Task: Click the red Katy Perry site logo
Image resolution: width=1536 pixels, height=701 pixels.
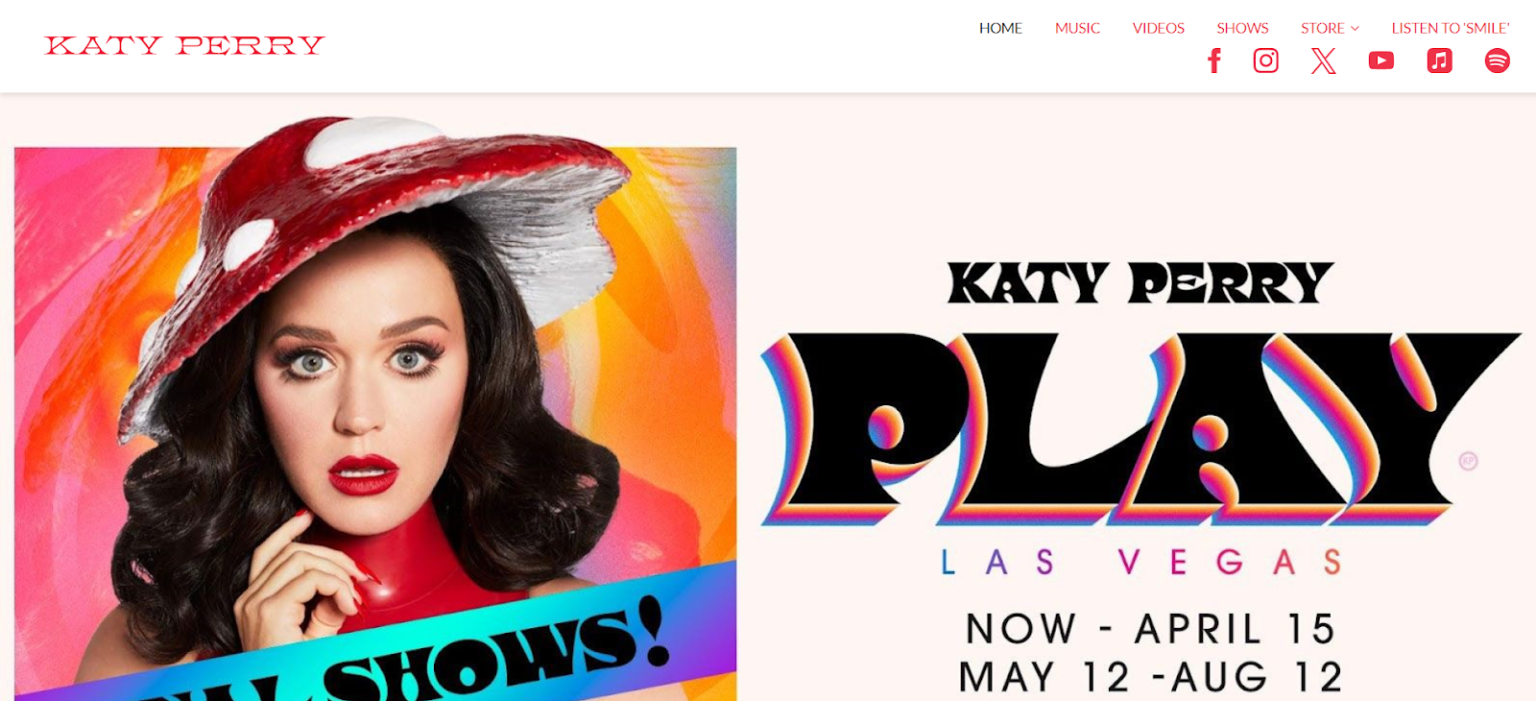Action: pos(185,45)
